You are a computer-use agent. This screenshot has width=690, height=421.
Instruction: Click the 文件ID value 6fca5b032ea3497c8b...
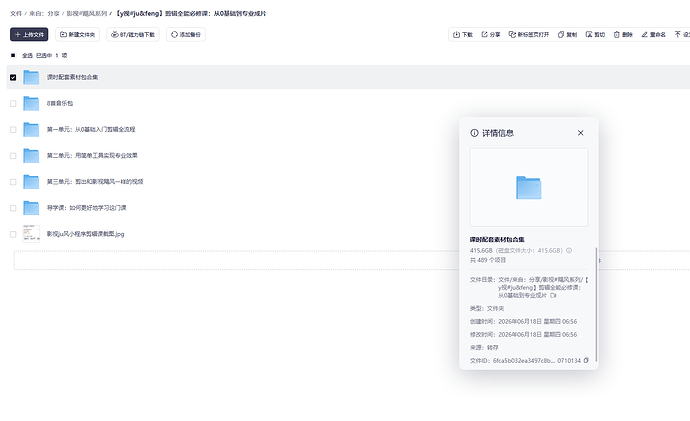536,361
